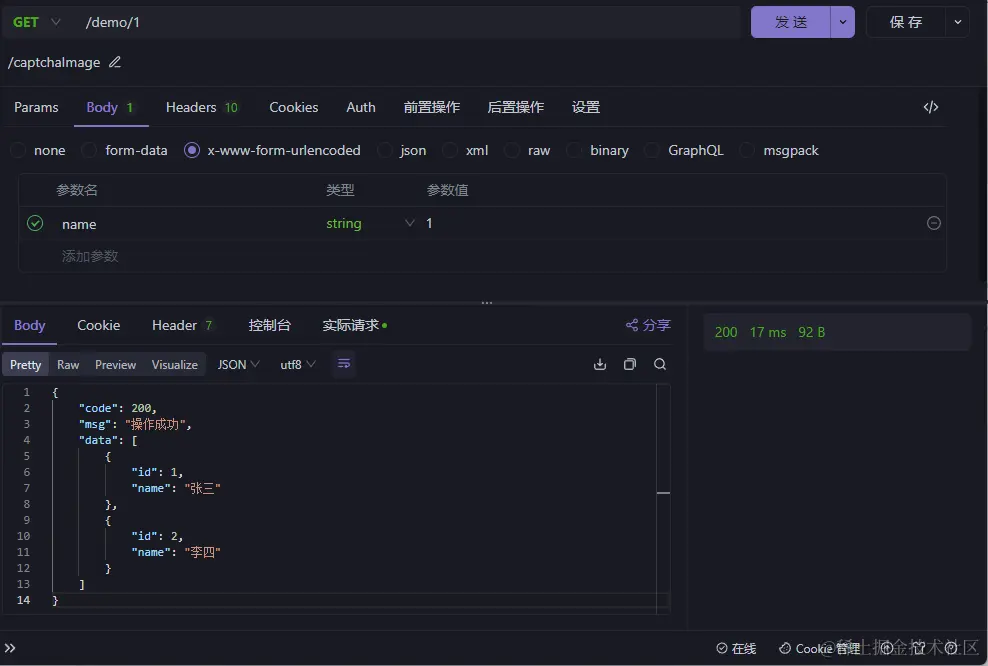Remove the name parameter with the minus icon

934,223
